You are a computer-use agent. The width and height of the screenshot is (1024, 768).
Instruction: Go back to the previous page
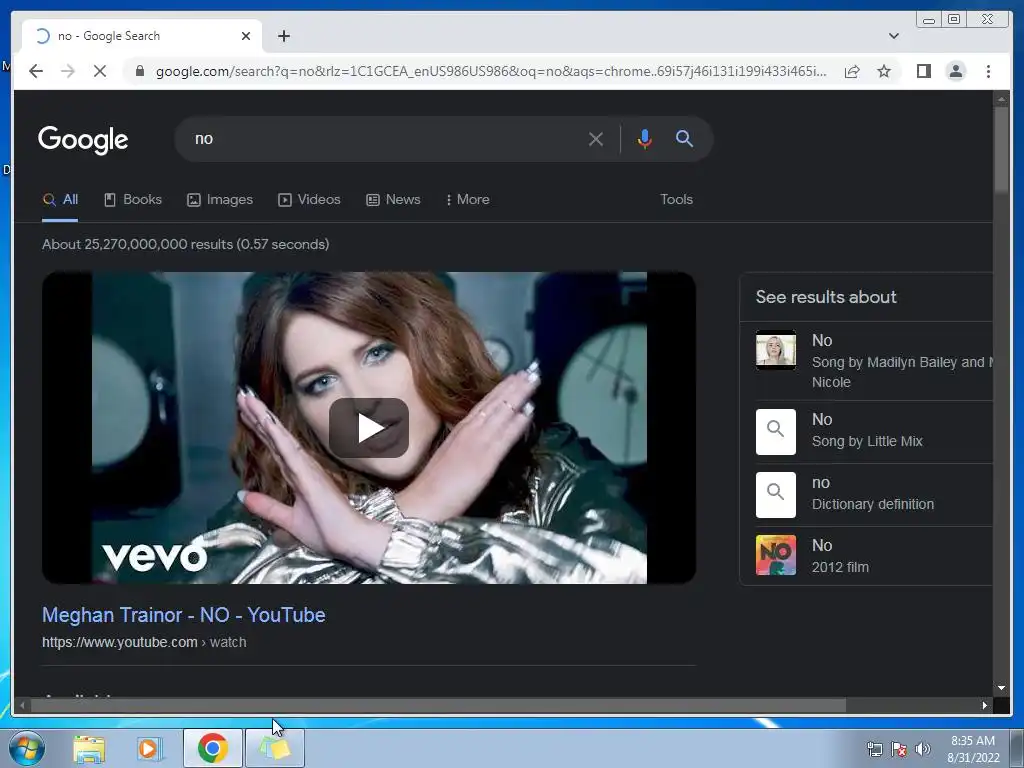[x=36, y=71]
